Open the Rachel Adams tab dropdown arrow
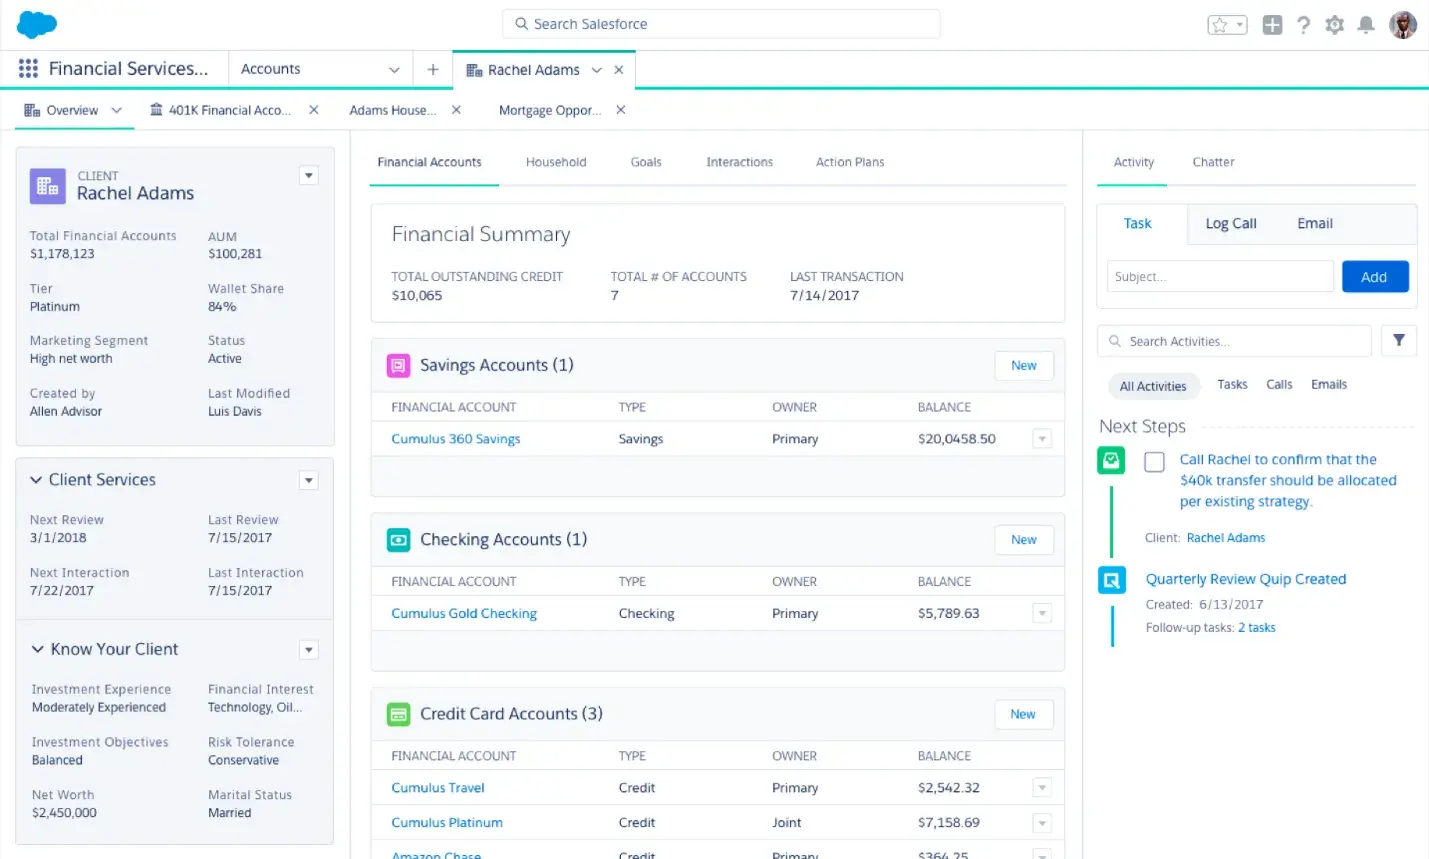 click(x=596, y=70)
